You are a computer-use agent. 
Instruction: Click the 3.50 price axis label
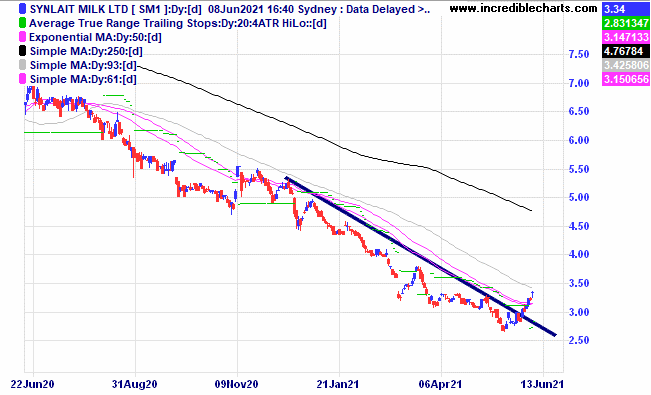coord(579,283)
